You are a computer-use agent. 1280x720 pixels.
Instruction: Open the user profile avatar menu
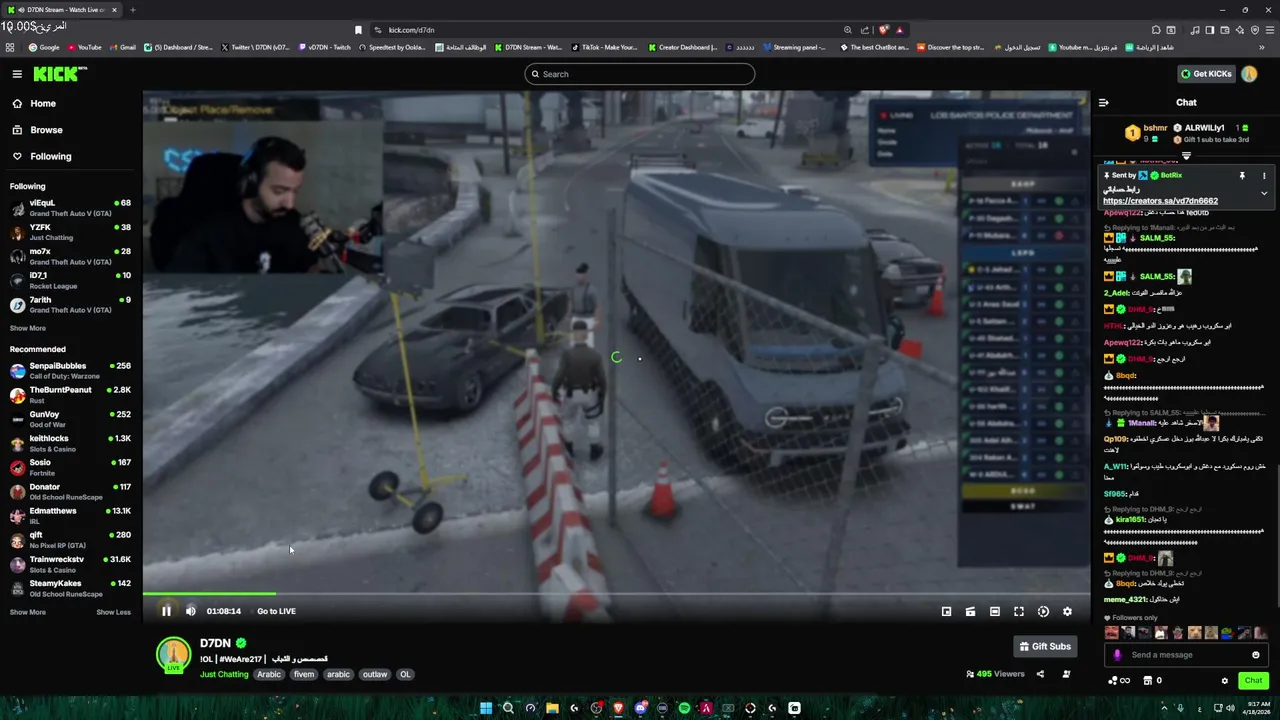(x=1249, y=74)
